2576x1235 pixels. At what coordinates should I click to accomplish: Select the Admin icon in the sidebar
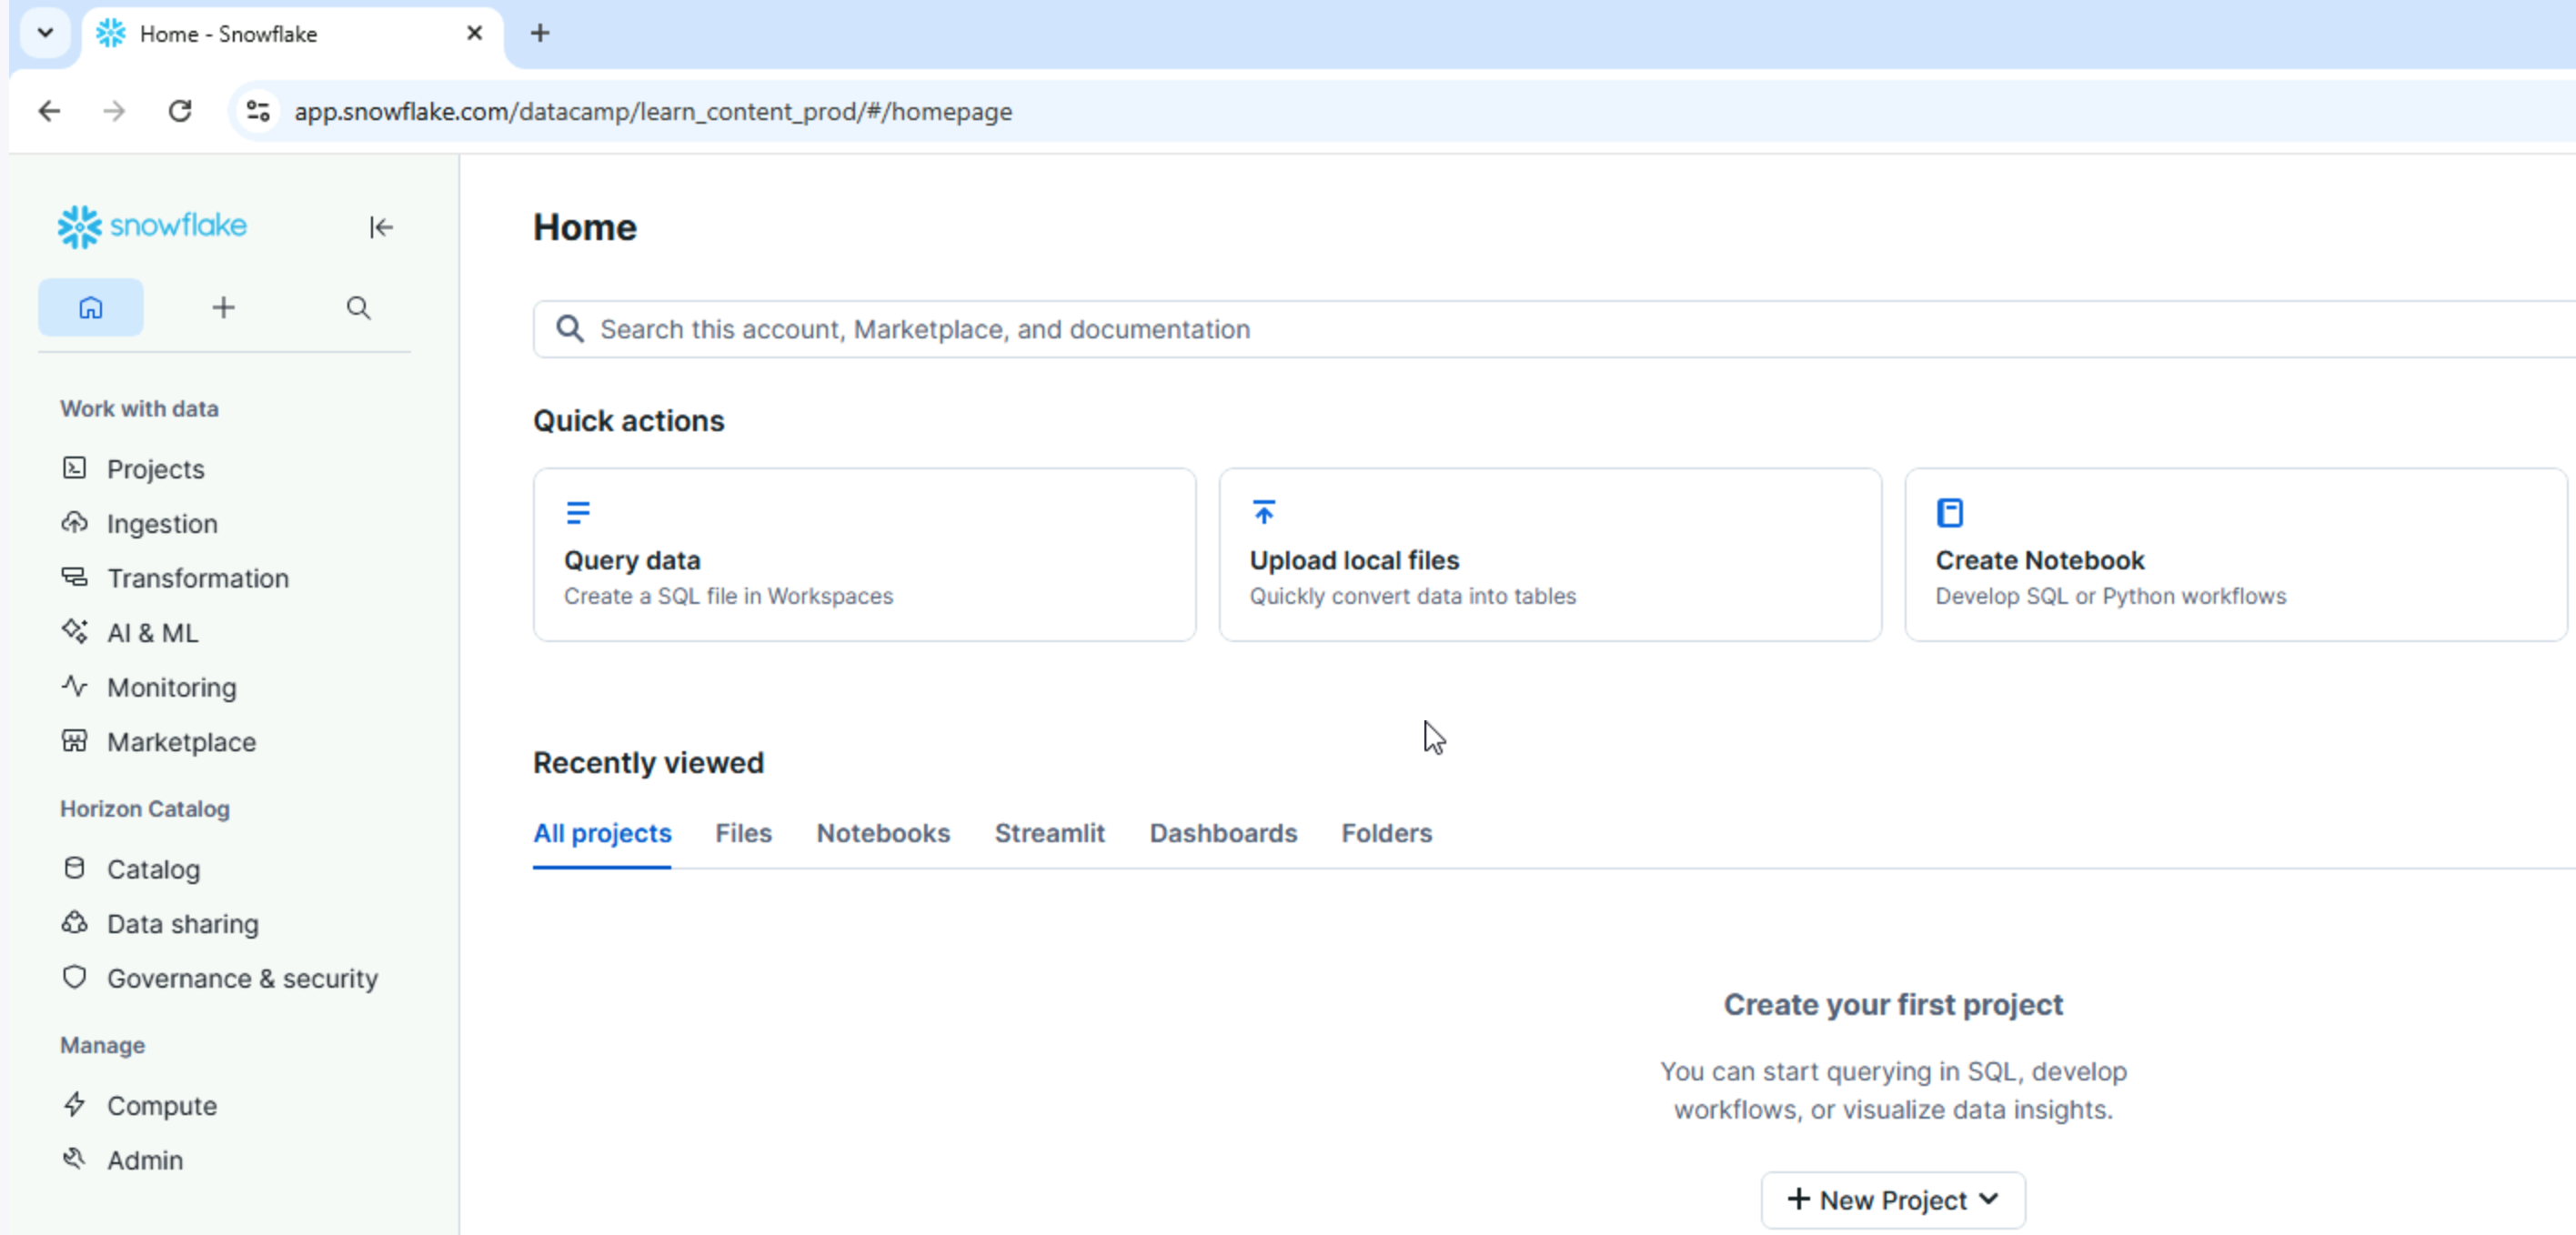pyautogui.click(x=75, y=1160)
